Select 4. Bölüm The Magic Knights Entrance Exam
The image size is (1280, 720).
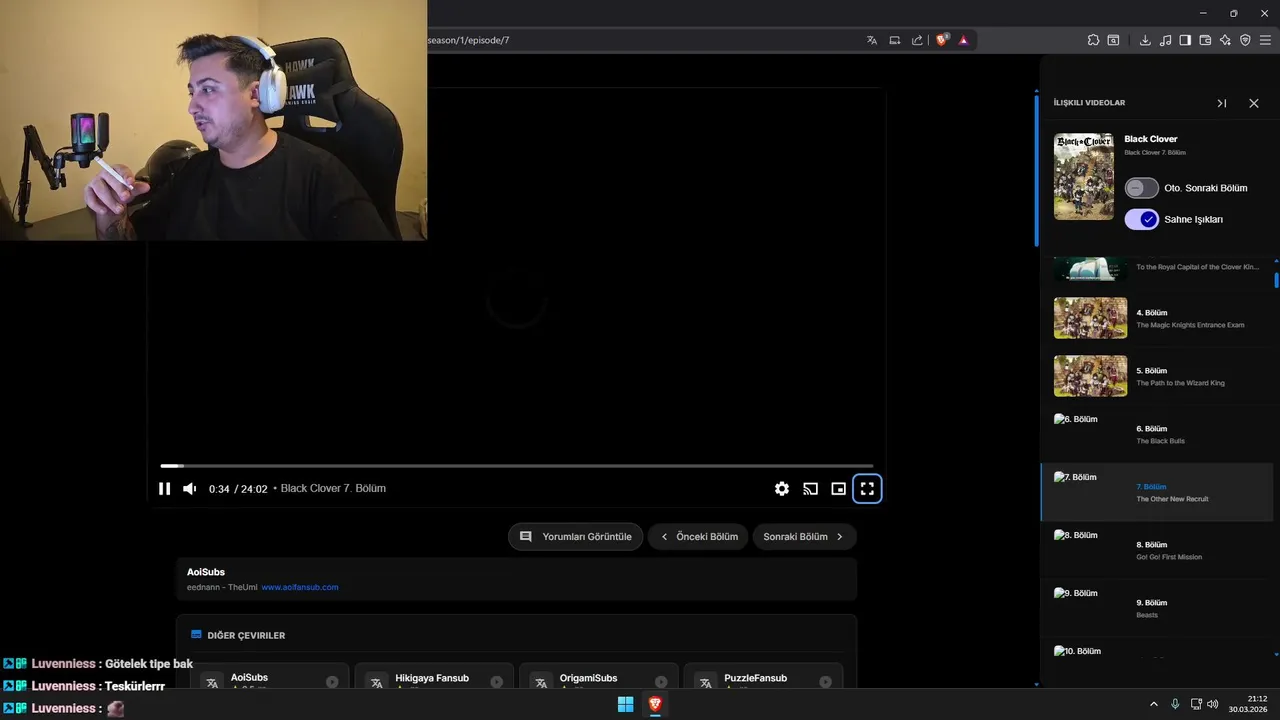tap(1157, 318)
